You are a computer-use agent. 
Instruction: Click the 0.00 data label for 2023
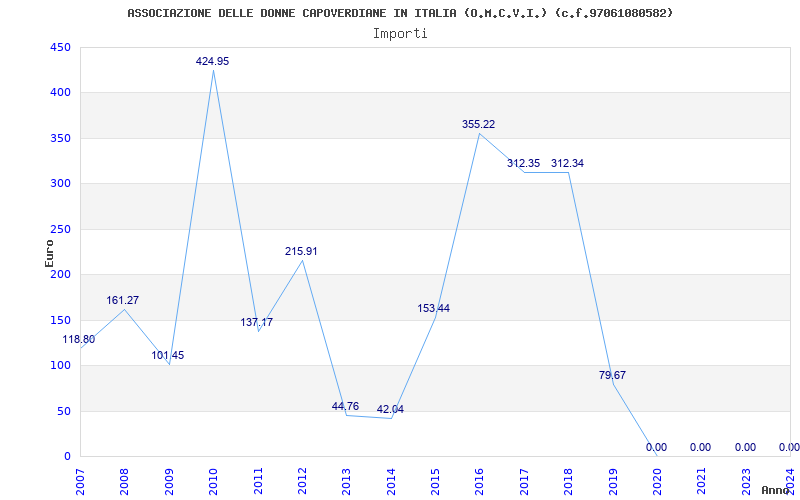click(745, 447)
